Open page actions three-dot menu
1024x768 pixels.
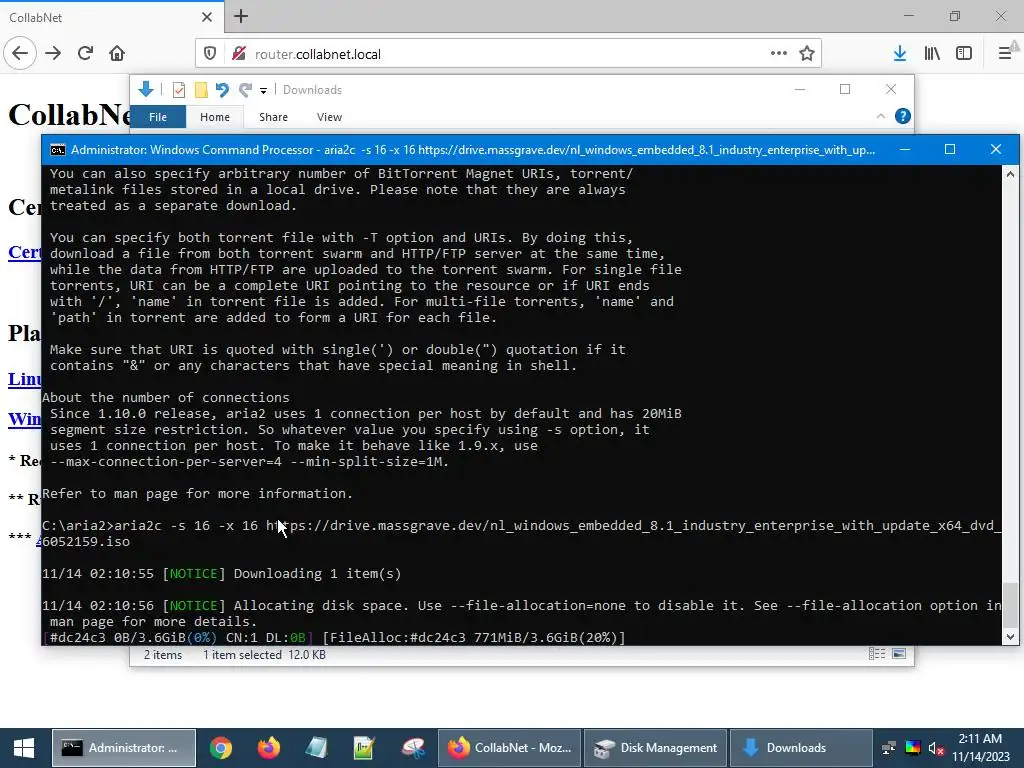[778, 53]
